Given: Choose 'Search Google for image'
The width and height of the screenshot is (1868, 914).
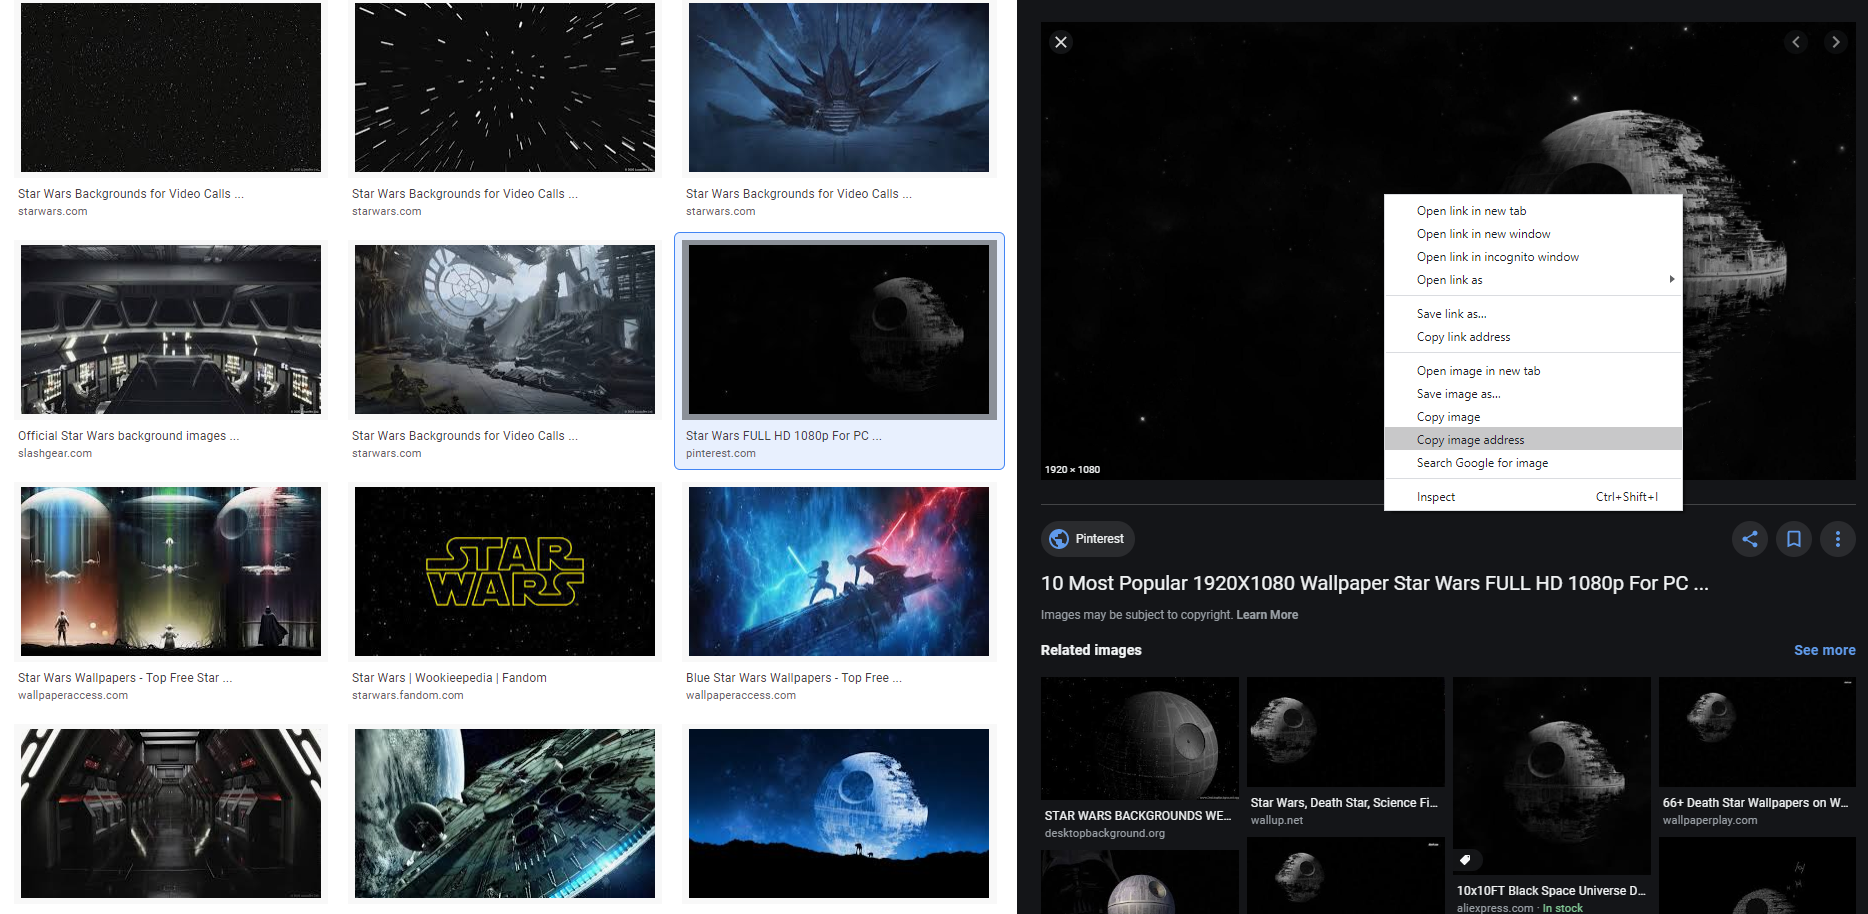Looking at the screenshot, I should pyautogui.click(x=1533, y=463).
